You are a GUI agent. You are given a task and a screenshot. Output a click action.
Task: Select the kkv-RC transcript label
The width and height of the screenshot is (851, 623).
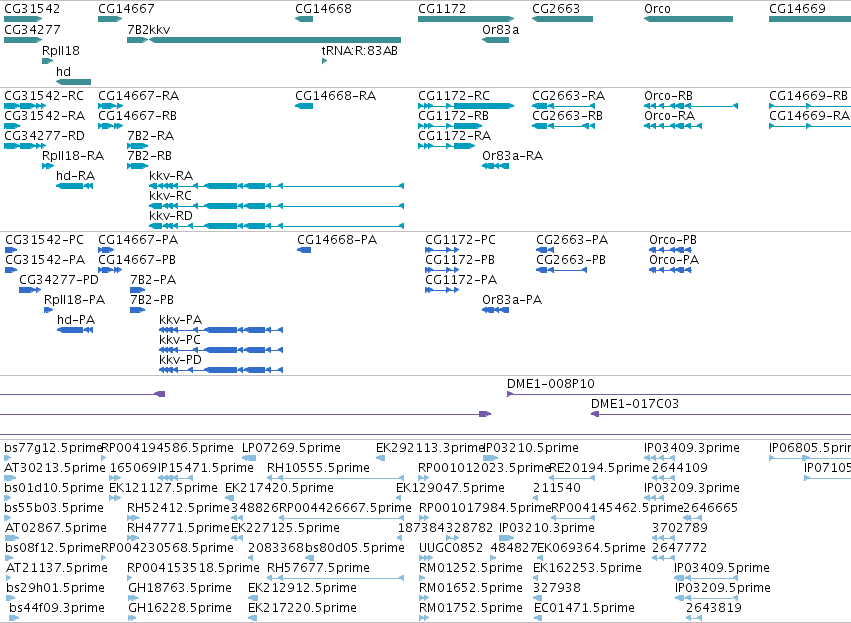coord(170,196)
